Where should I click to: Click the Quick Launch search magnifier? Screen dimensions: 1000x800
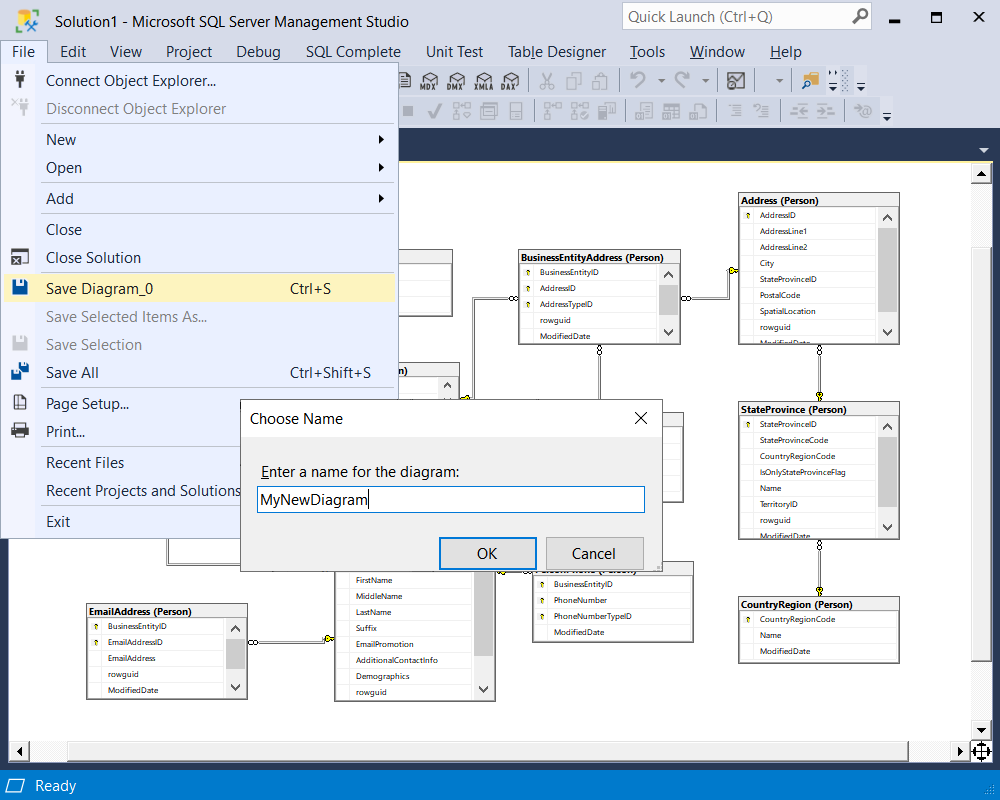[858, 16]
